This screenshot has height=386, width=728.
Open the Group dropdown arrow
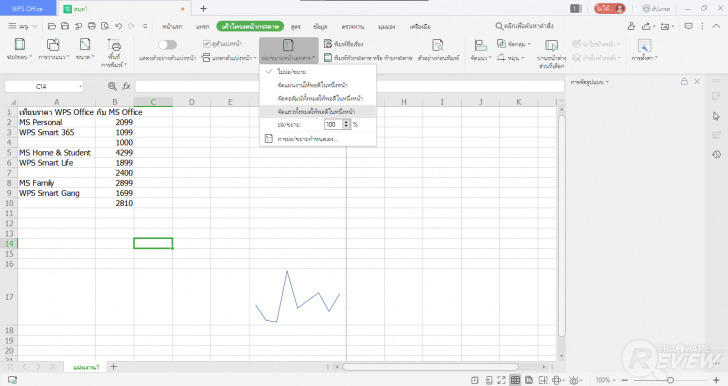529,44
